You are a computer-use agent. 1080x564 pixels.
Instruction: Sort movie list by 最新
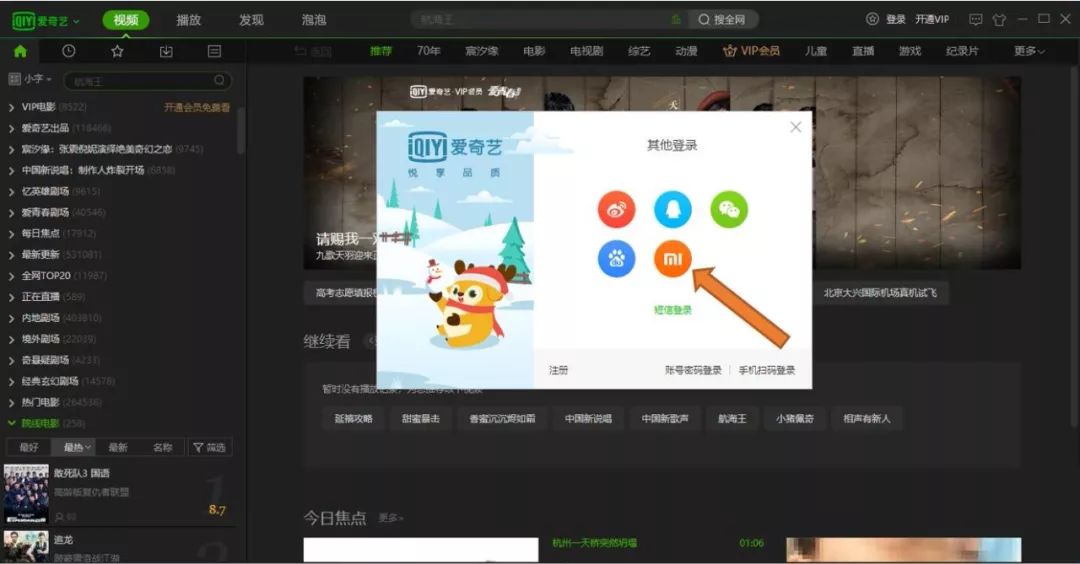click(x=118, y=448)
